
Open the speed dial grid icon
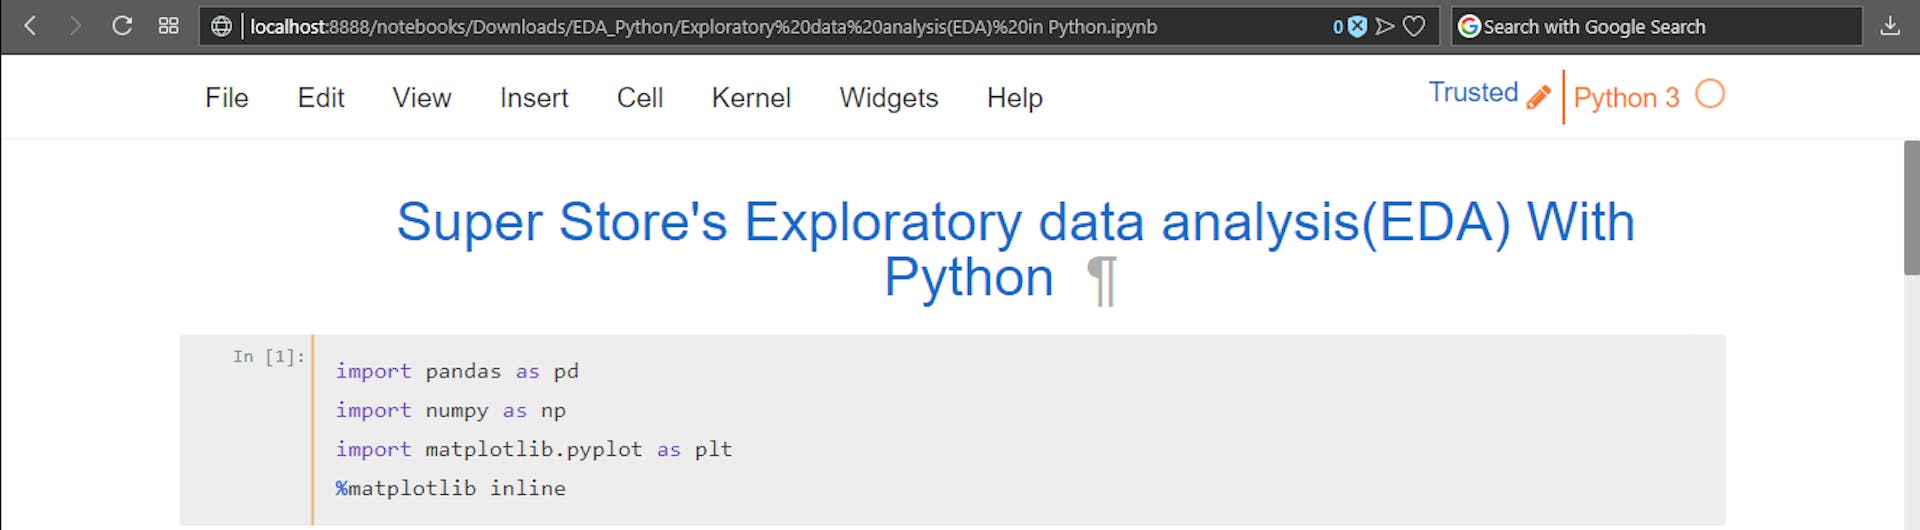168,26
